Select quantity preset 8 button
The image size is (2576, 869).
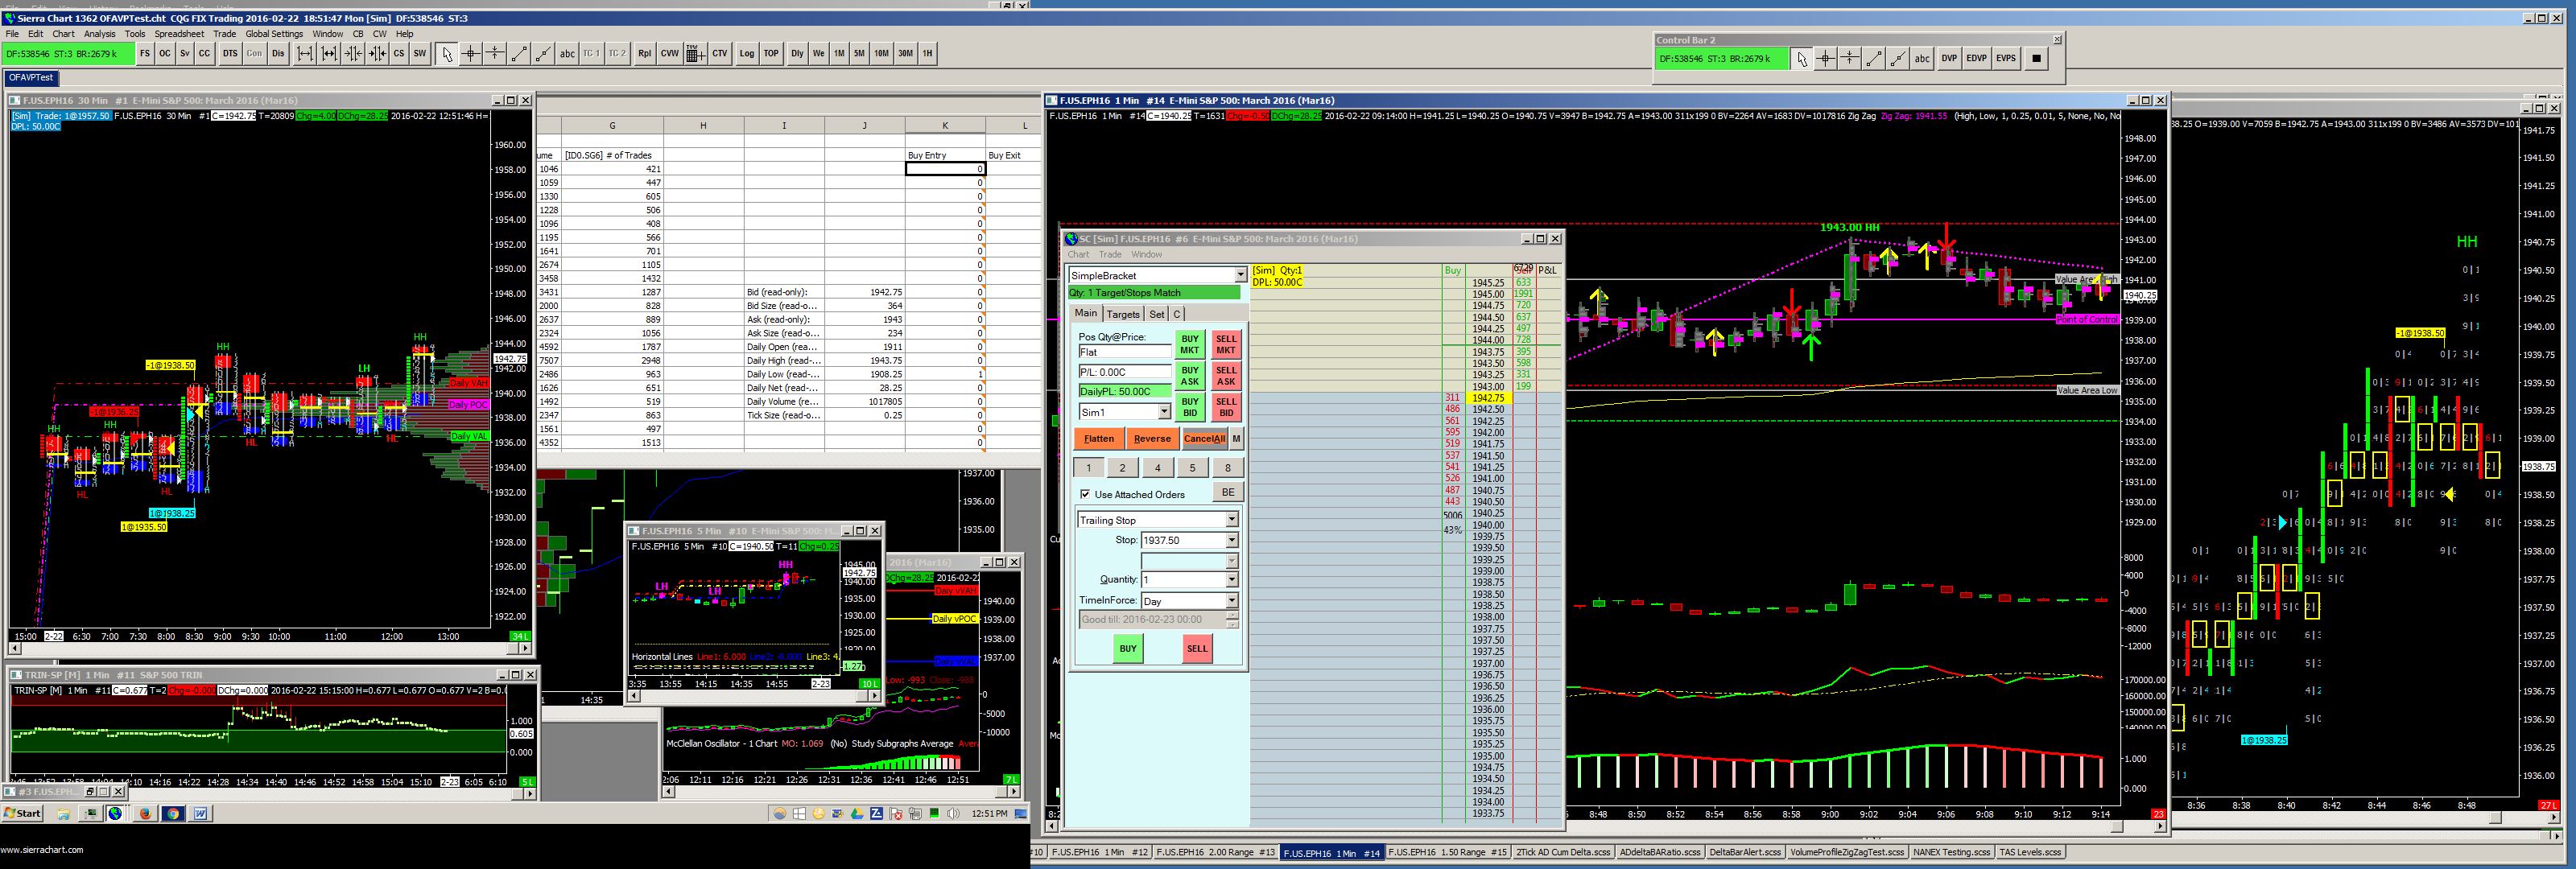[1228, 467]
